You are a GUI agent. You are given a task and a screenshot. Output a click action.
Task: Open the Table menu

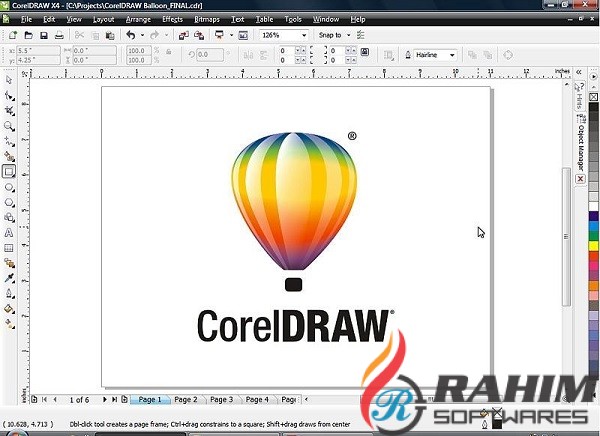pos(264,19)
